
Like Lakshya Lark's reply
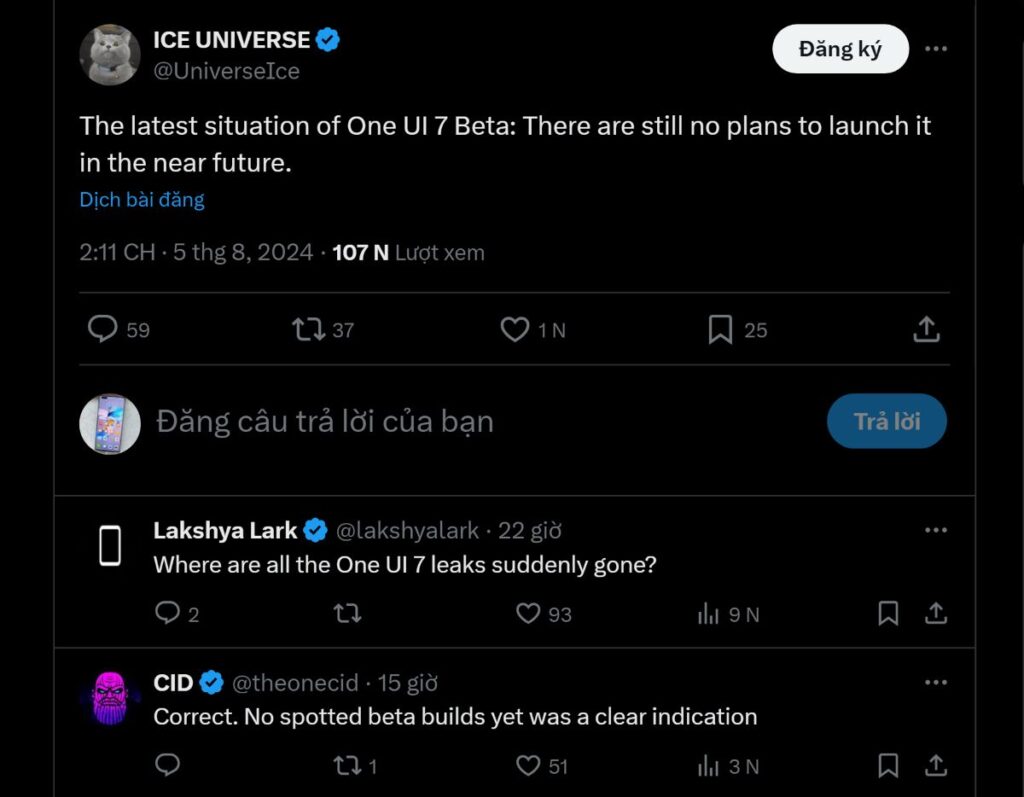(528, 613)
